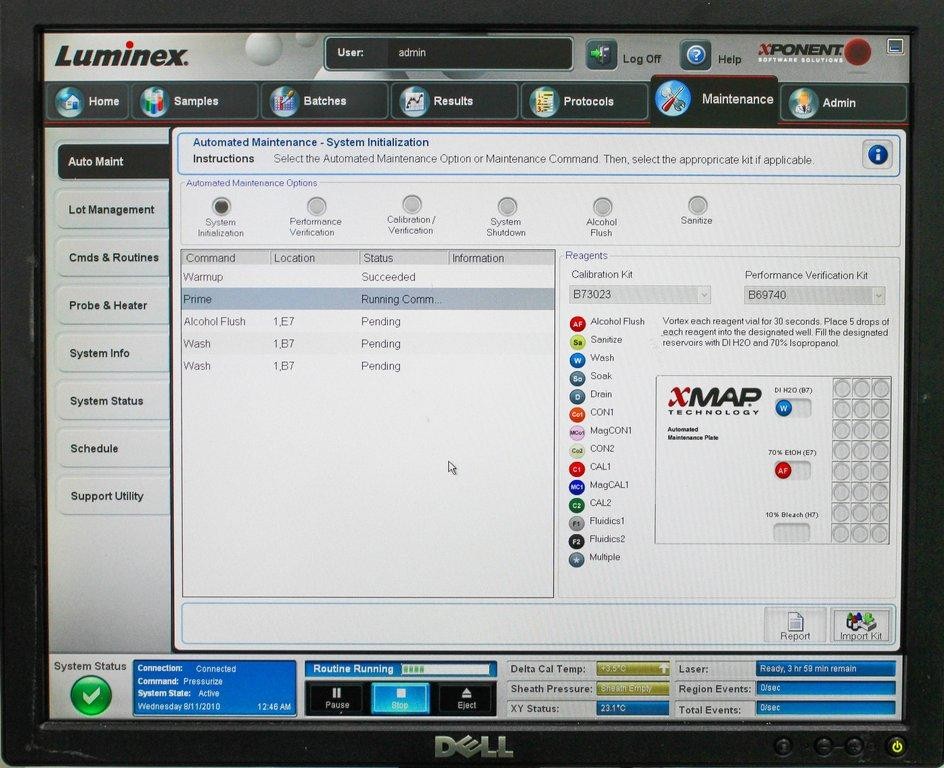
Task: Choose the Sanitize automated maintenance option
Action: [x=696, y=207]
